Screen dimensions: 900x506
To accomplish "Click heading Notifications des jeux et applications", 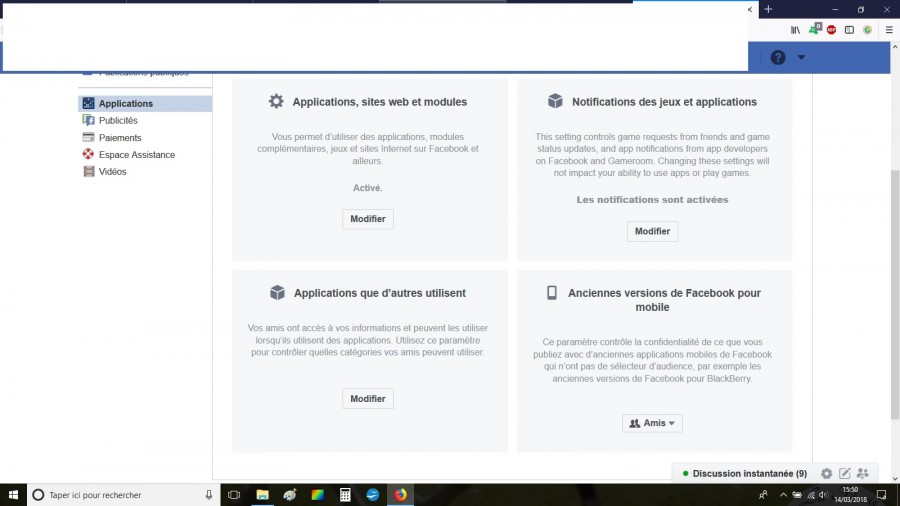I will click(664, 102).
